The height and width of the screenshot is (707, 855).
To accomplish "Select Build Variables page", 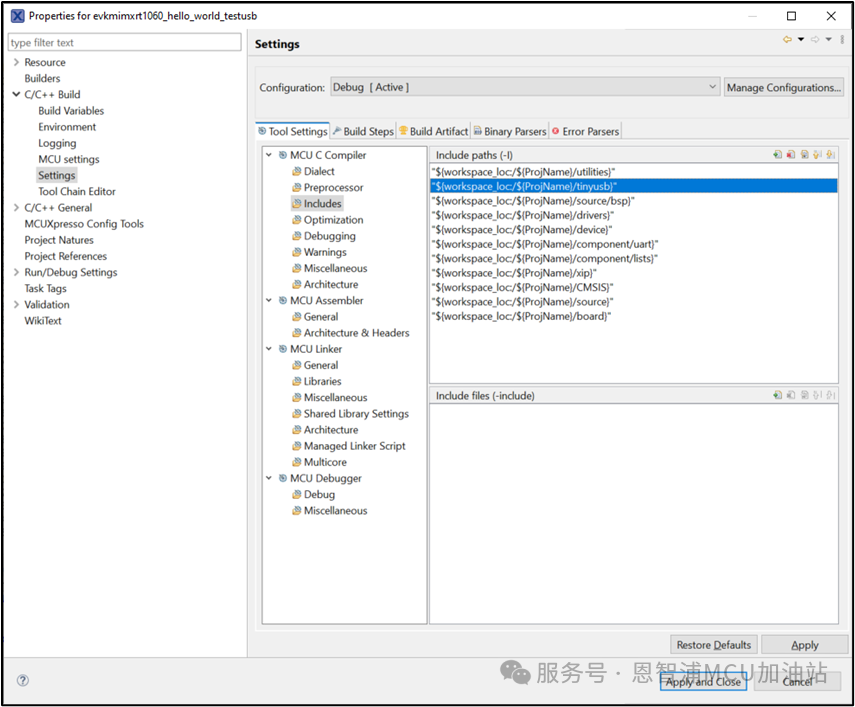I will click(x=71, y=111).
